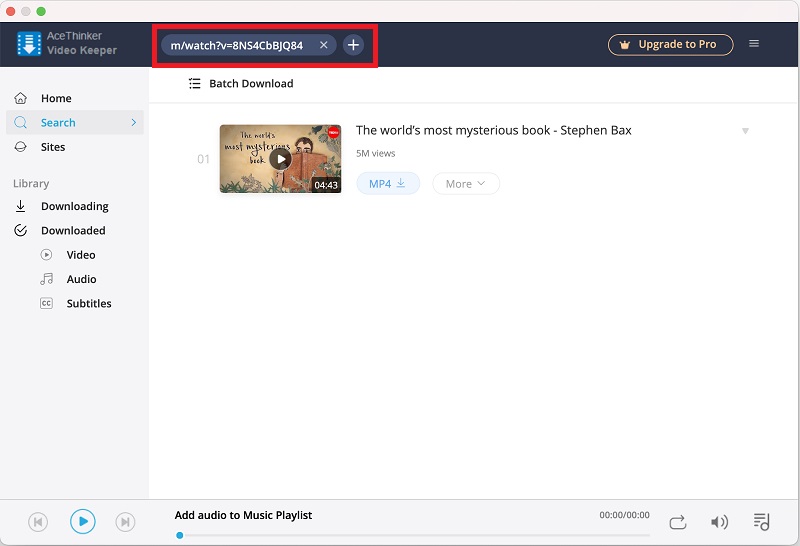
Task: Click the plus icon to add URL
Action: coord(353,45)
